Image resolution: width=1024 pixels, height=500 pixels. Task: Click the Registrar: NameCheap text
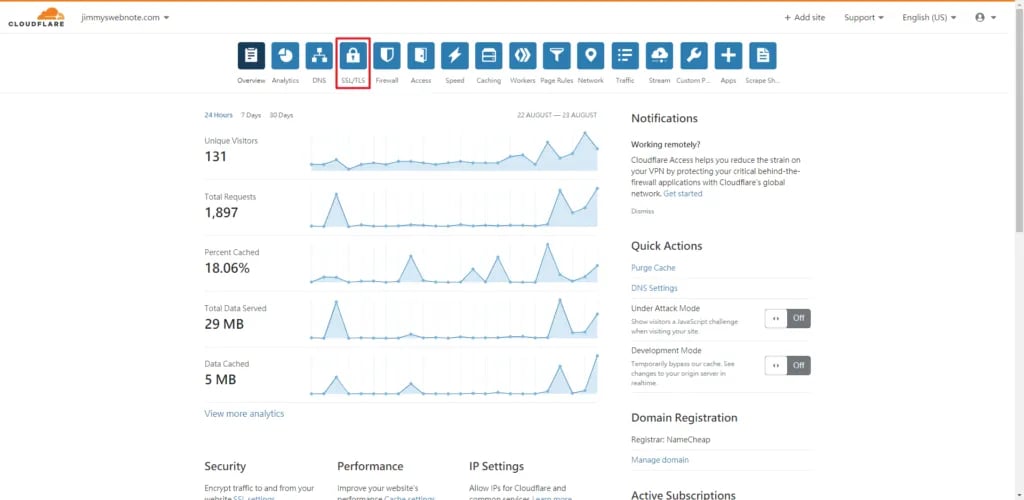(x=671, y=439)
